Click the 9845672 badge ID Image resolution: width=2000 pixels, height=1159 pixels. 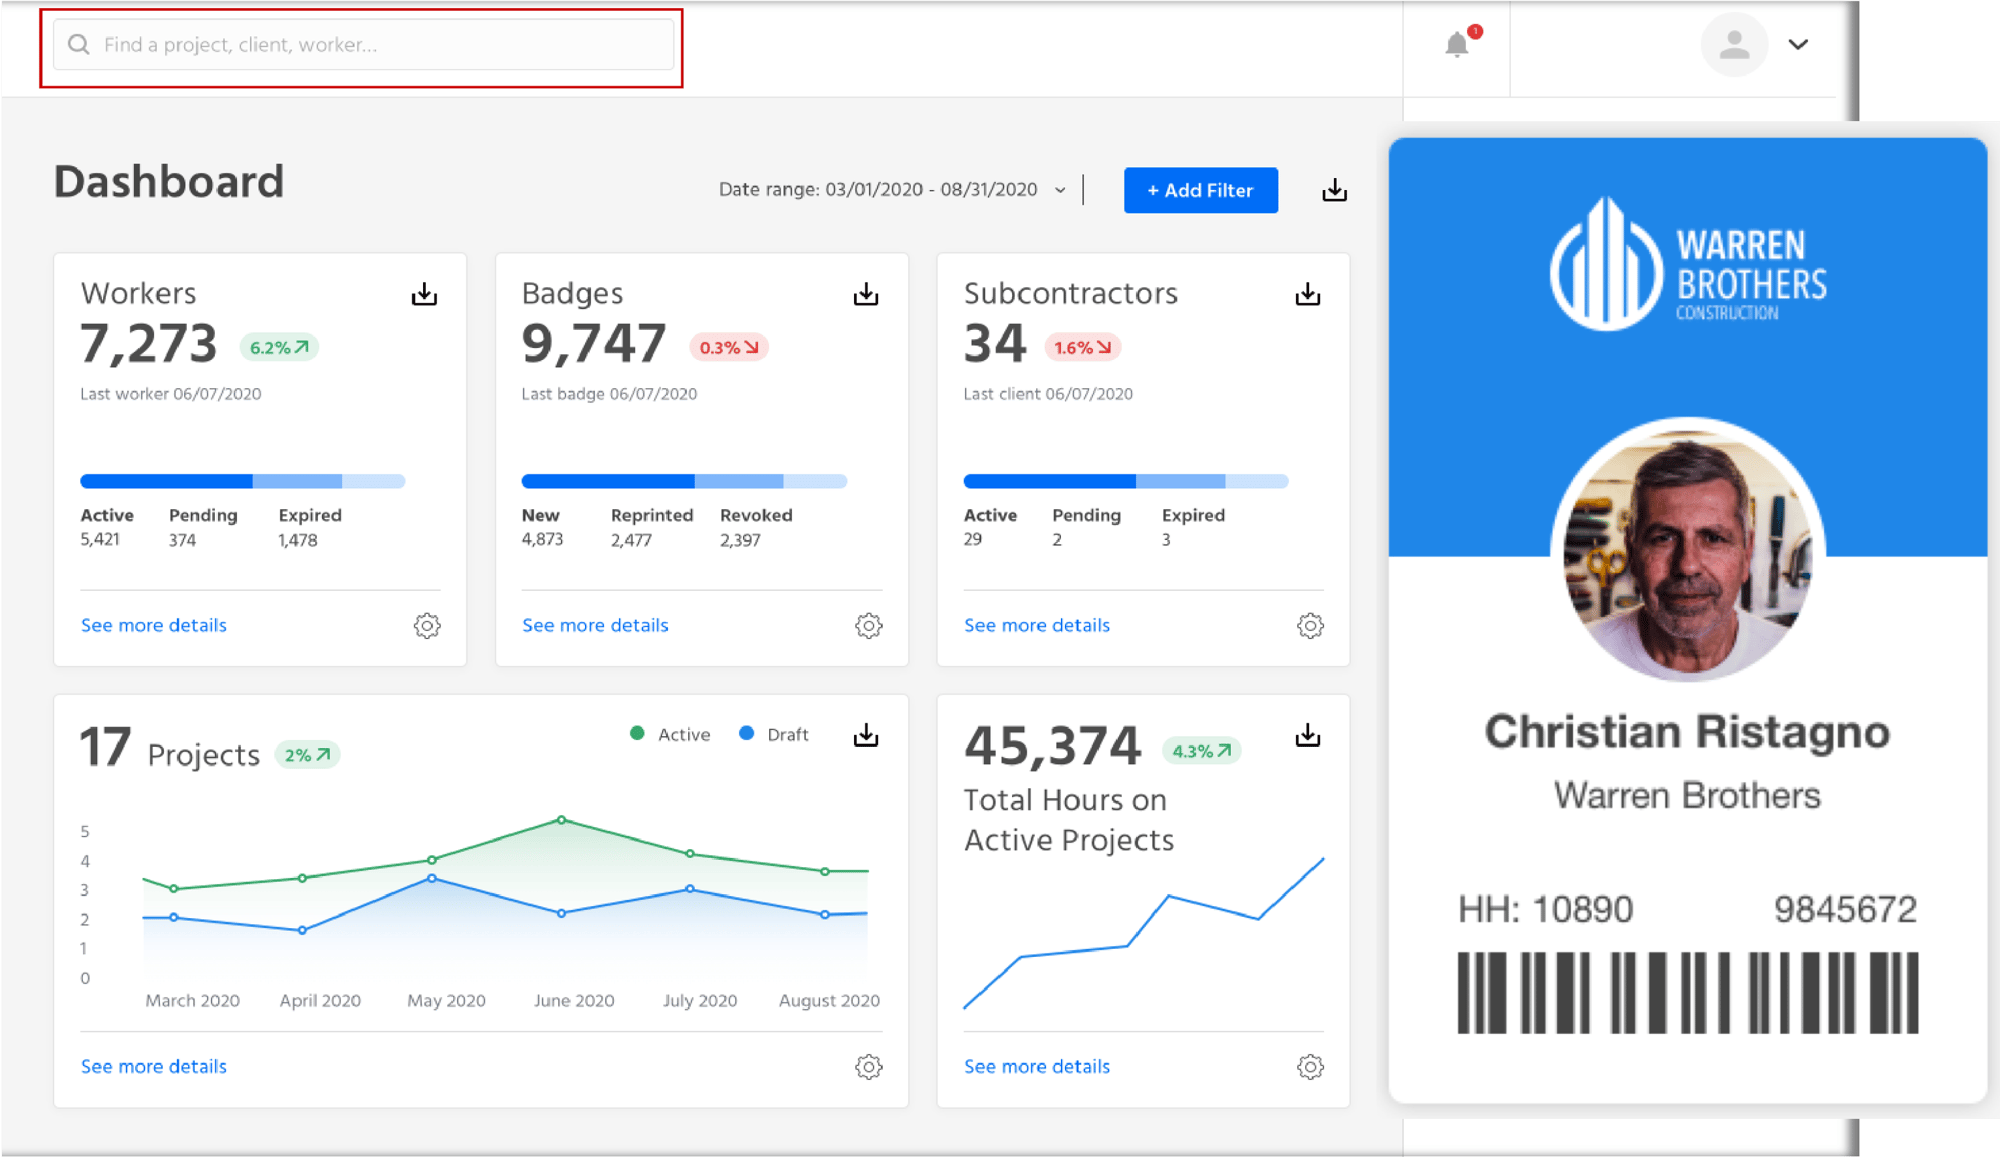1845,909
